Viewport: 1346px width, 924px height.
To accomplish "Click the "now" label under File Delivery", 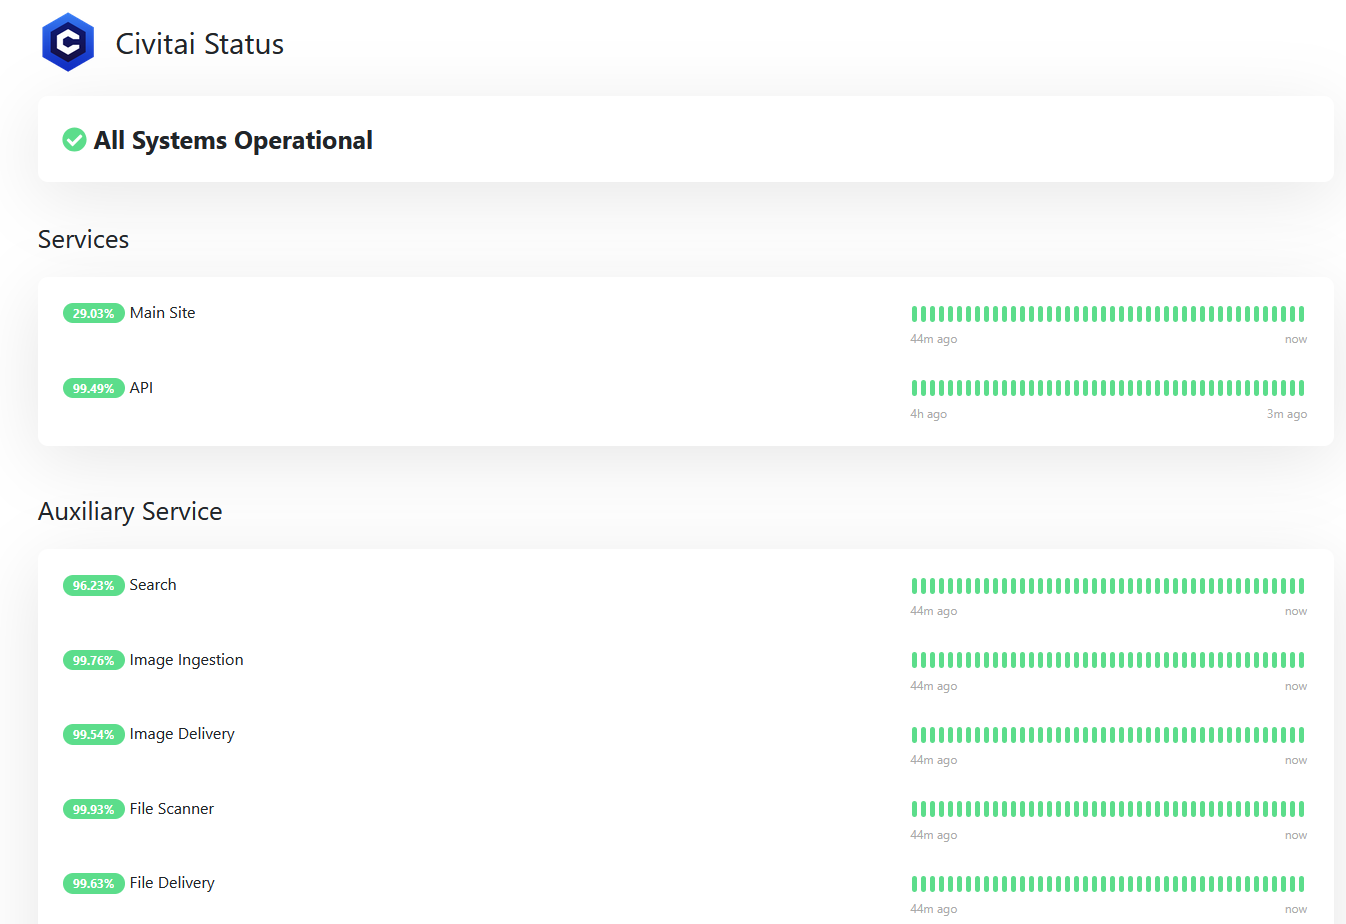I will [x=1296, y=909].
